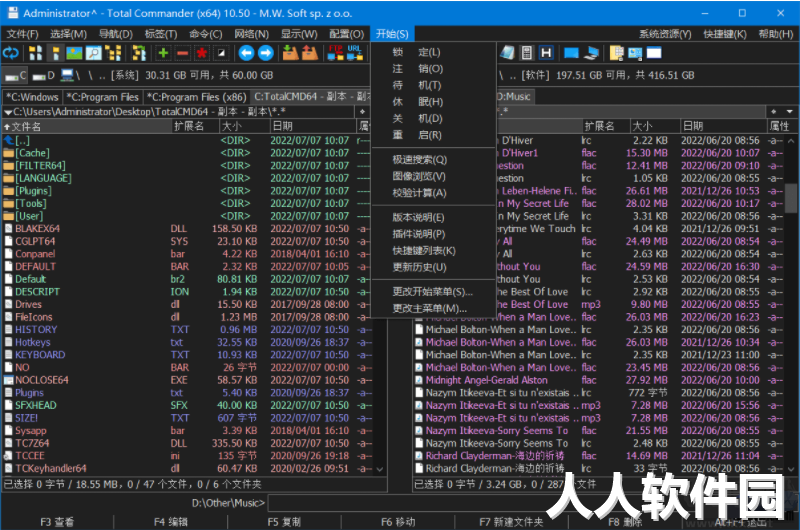This screenshot has width=800, height=530.
Task: Open the left path dropdown arrow
Action: pos(8,112)
